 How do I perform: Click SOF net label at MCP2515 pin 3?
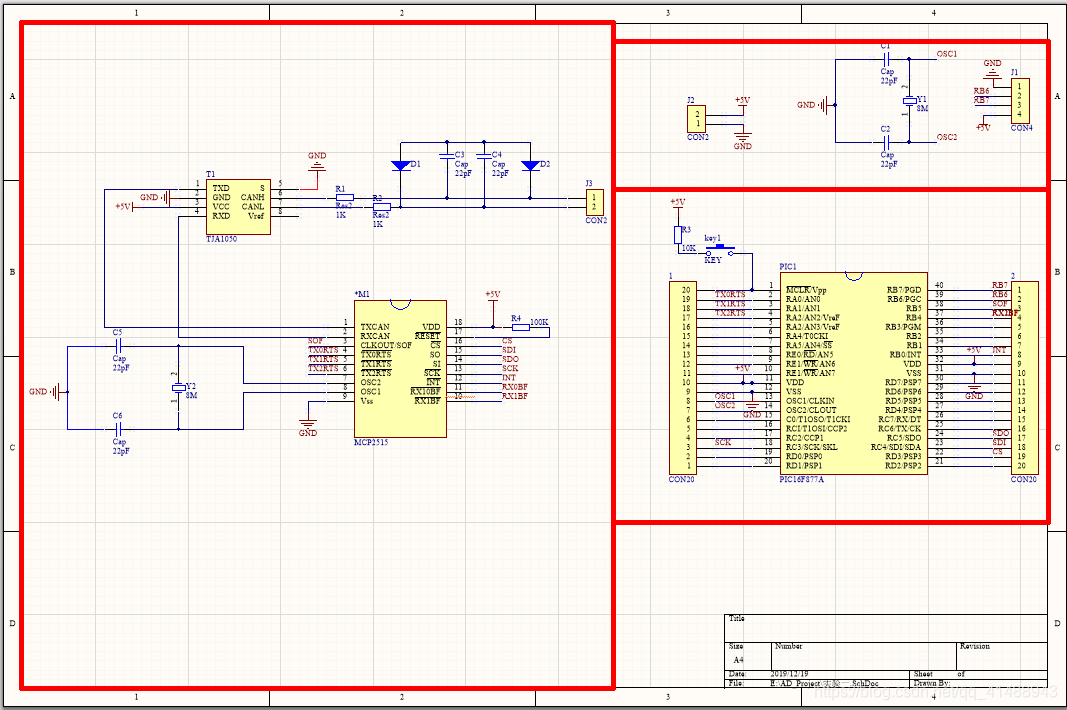(315, 341)
